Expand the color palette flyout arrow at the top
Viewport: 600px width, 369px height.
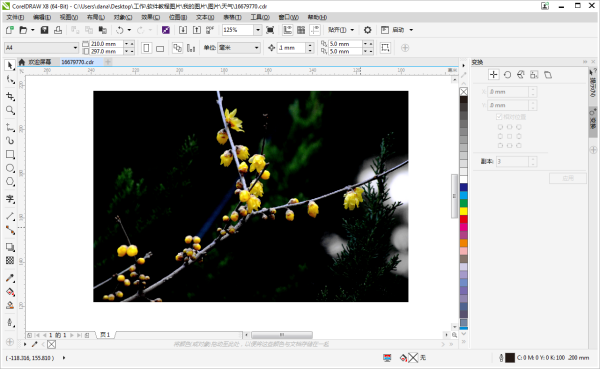tap(463, 65)
